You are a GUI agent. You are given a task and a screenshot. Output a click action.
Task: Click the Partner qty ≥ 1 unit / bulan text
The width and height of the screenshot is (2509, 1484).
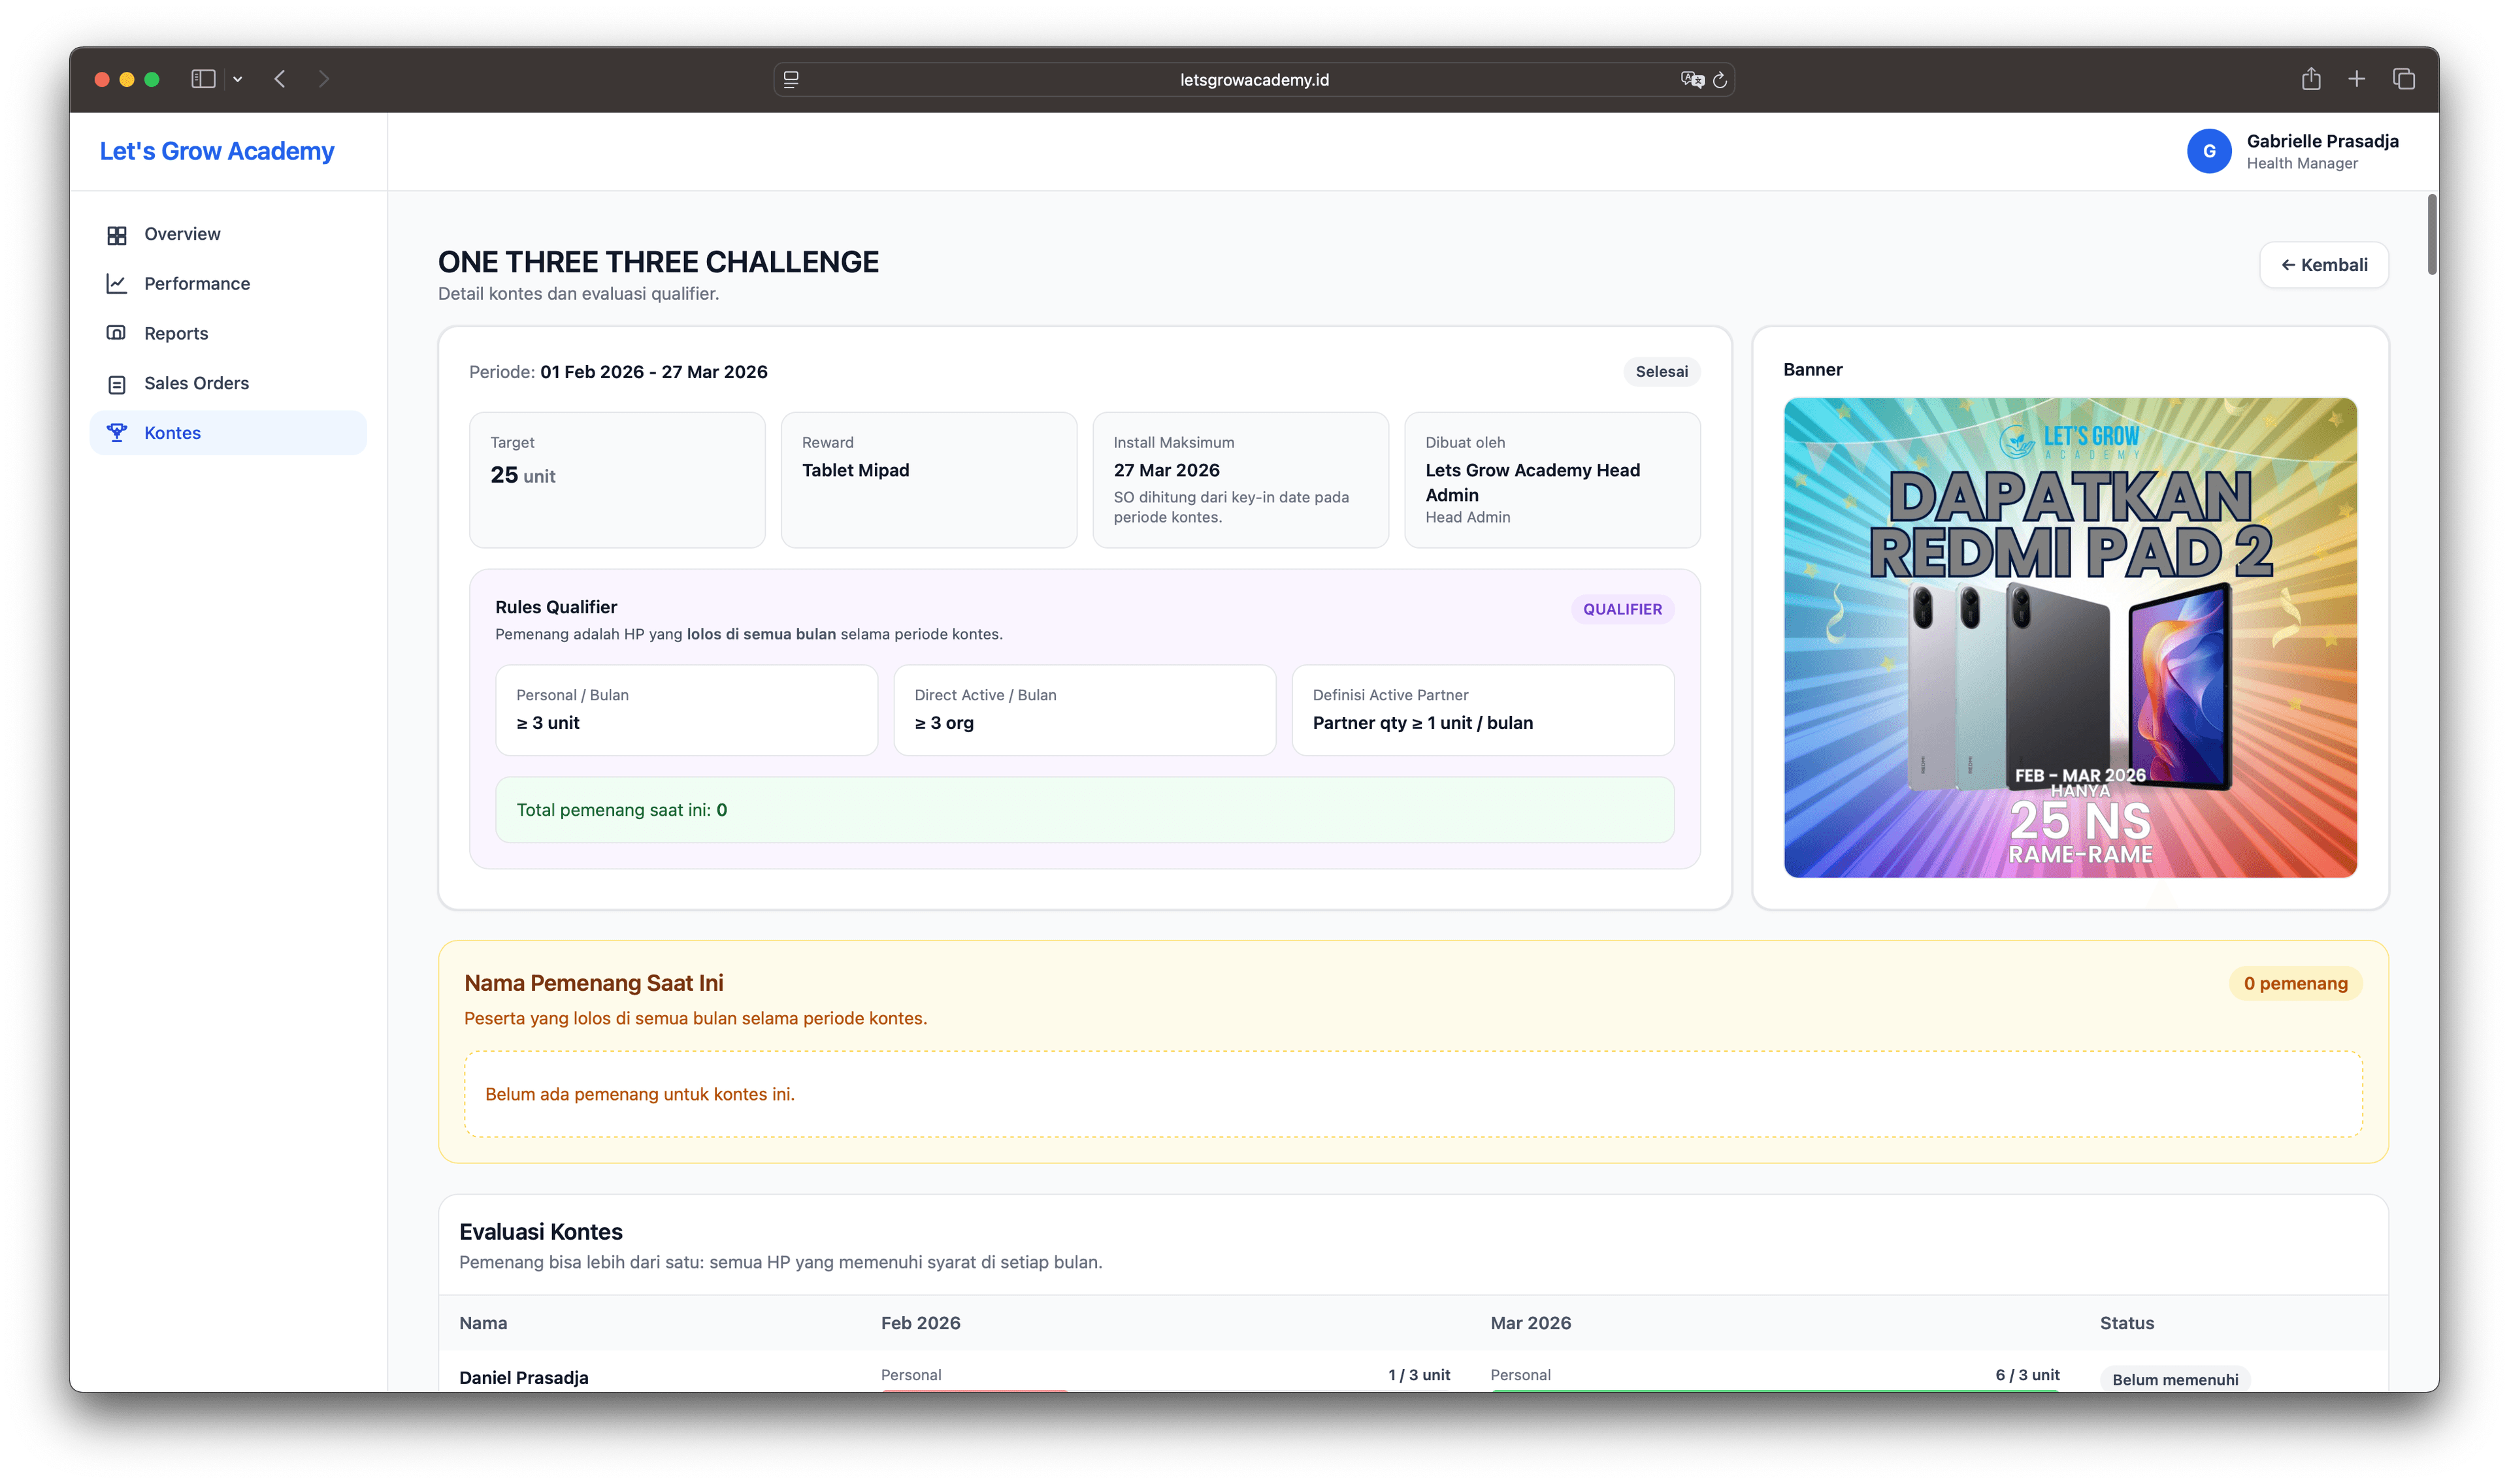[1422, 723]
